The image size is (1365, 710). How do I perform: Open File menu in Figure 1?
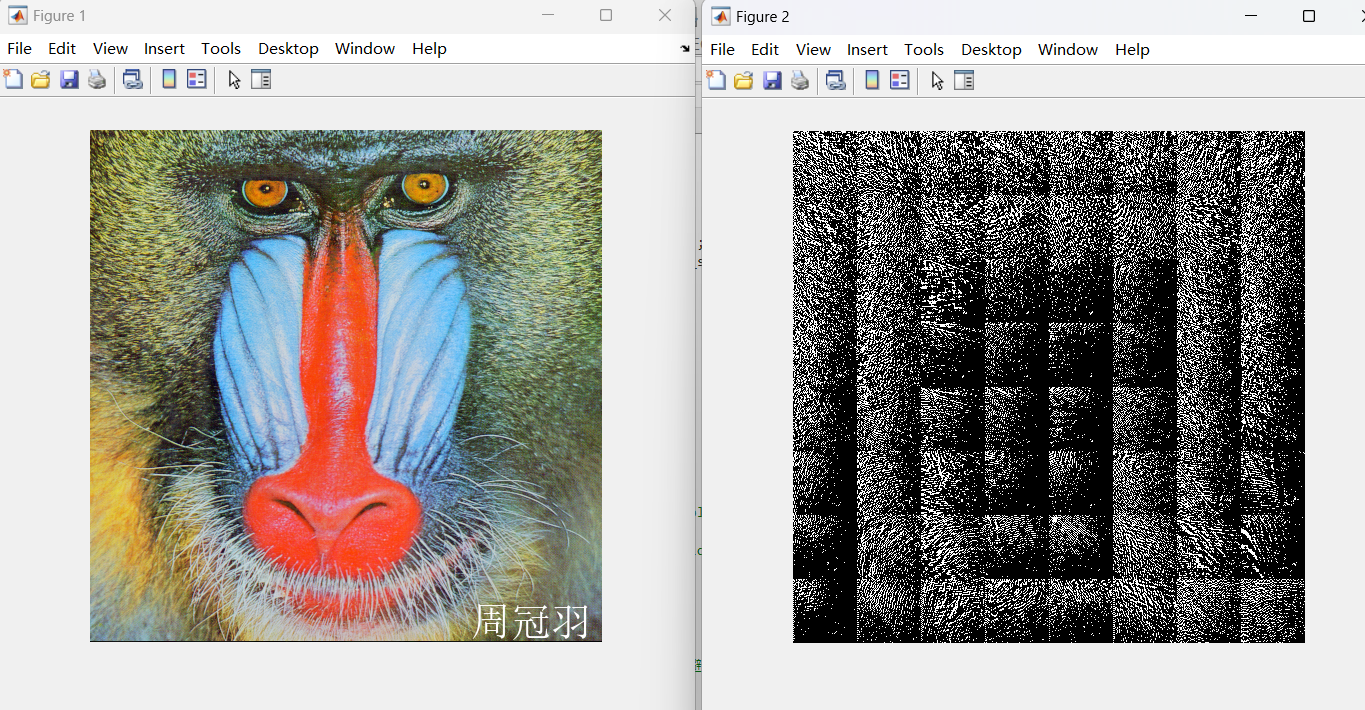point(19,48)
